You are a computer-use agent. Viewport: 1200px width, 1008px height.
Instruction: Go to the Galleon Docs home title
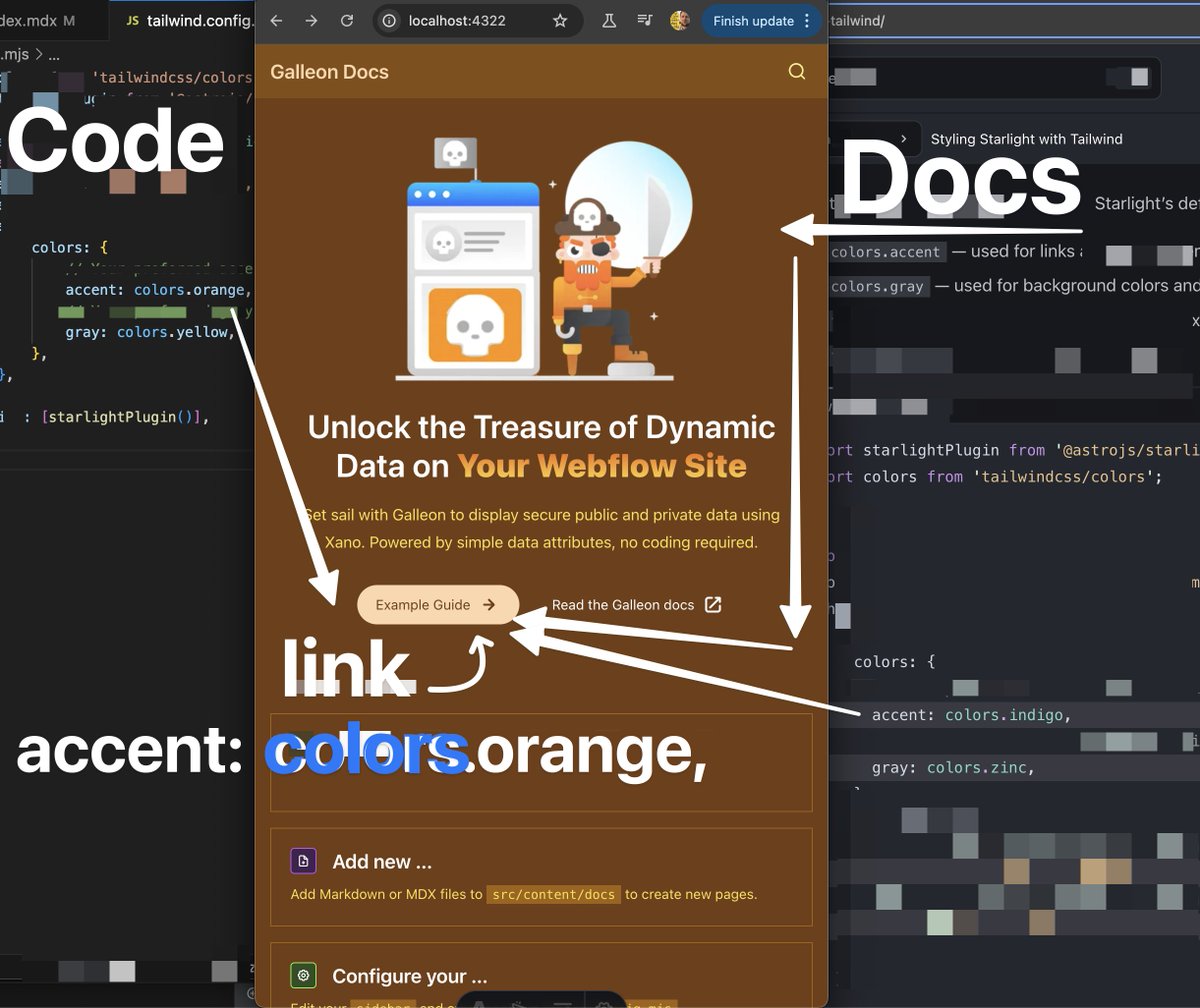click(329, 72)
